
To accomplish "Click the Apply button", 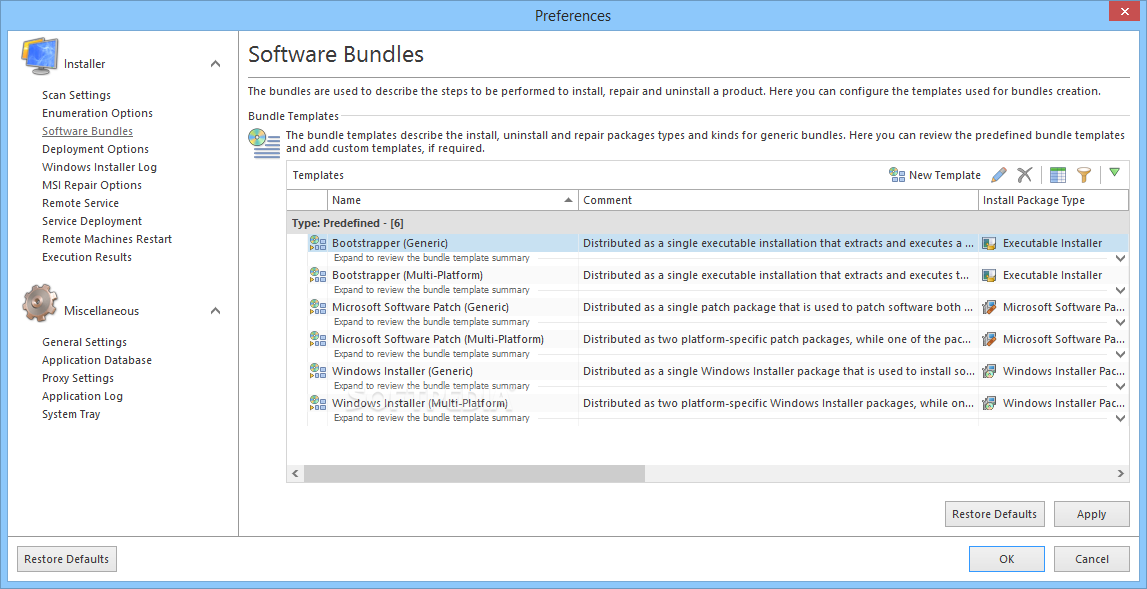I will point(1091,514).
